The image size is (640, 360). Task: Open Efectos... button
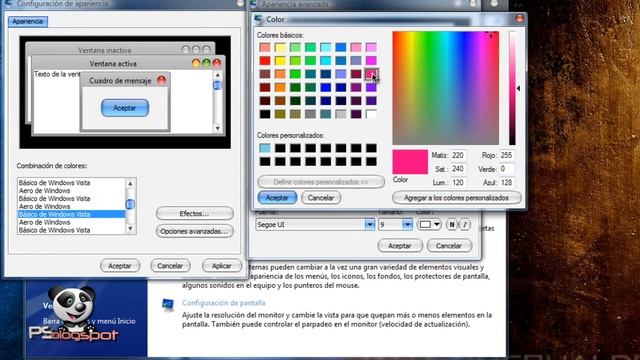(194, 213)
